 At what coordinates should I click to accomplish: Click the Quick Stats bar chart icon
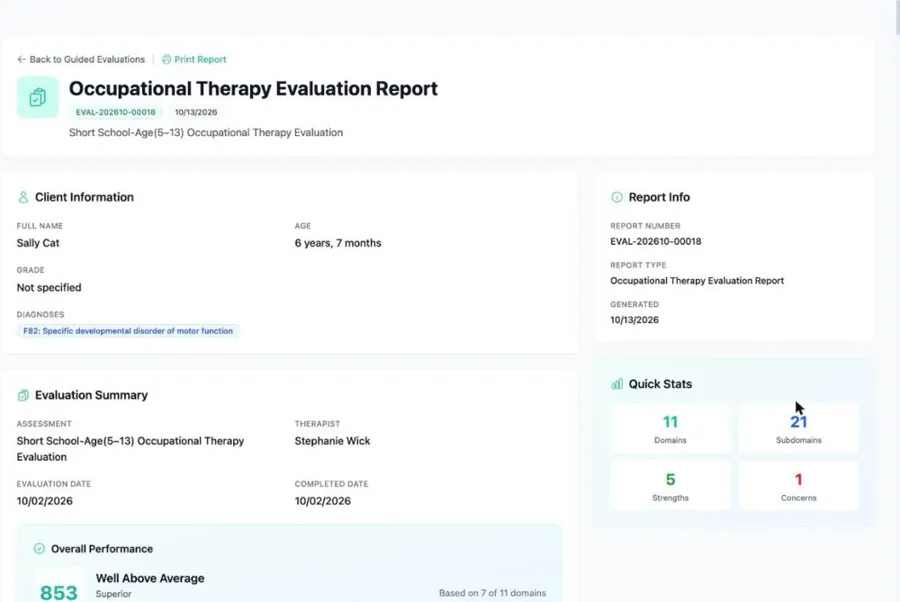click(616, 384)
